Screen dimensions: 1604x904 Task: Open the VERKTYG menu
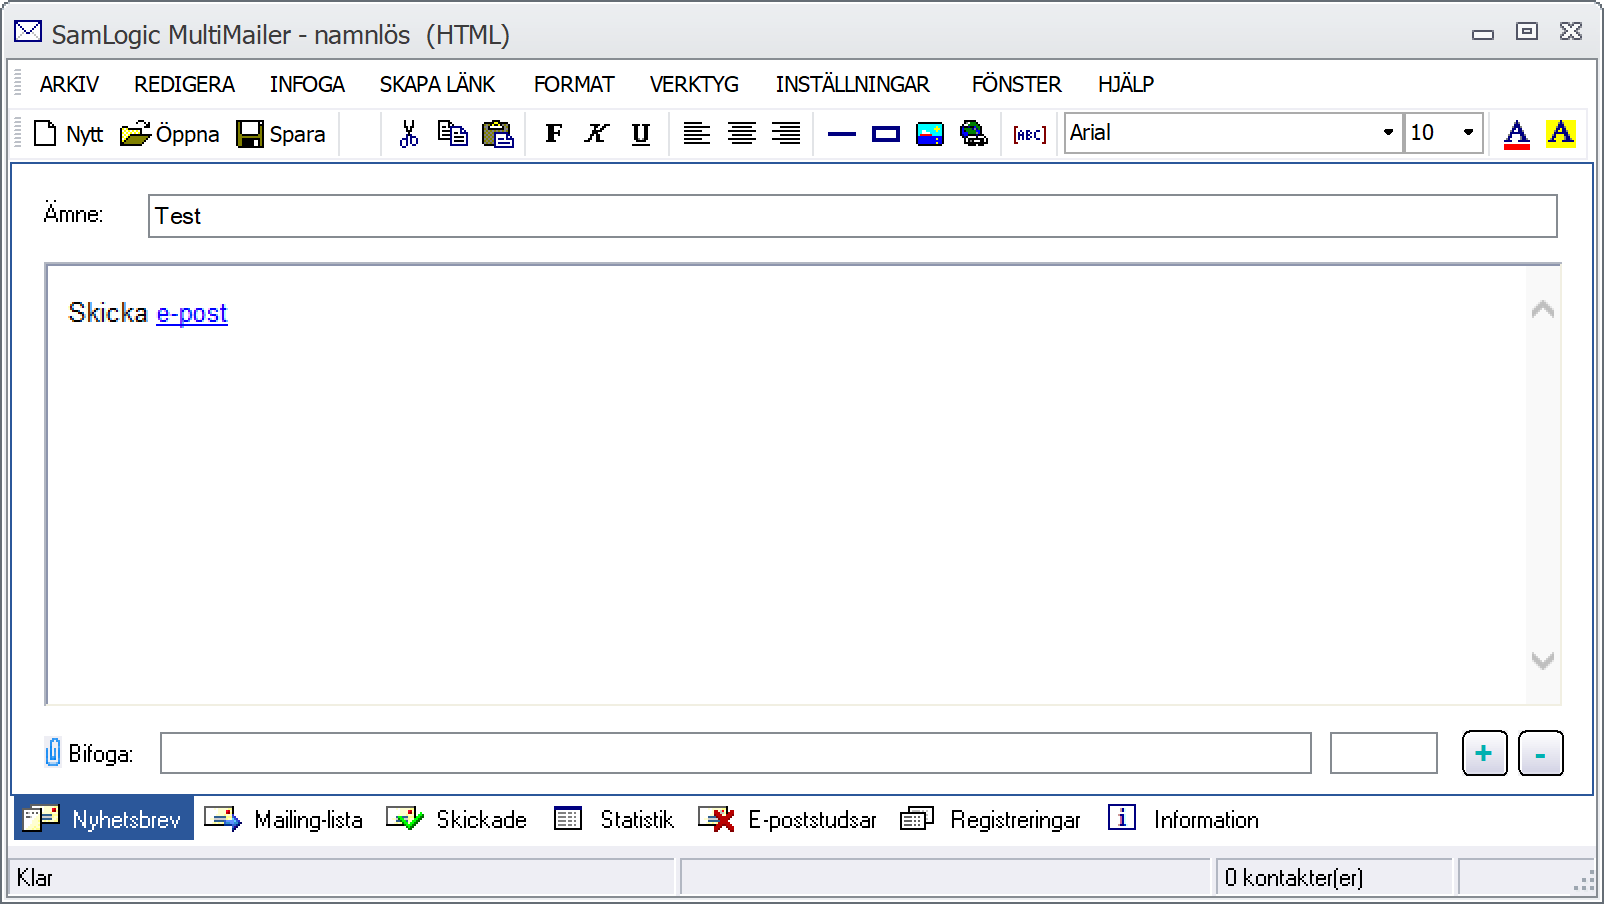(694, 84)
